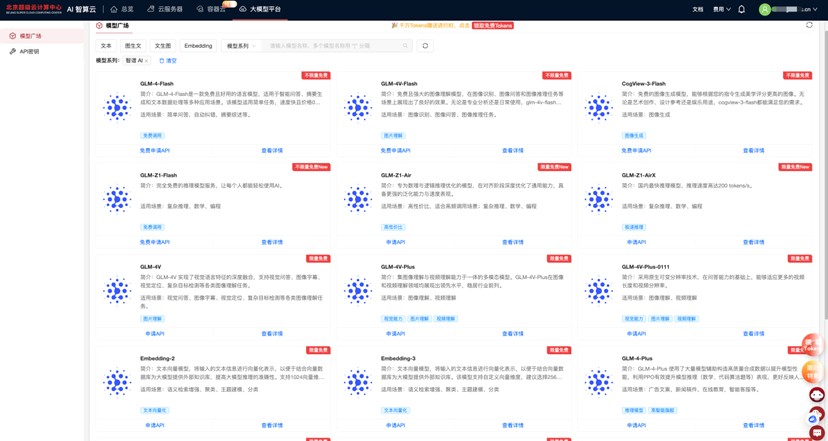The image size is (828, 441).
Task: Open the chat message floating icon
Action: coord(816,433)
